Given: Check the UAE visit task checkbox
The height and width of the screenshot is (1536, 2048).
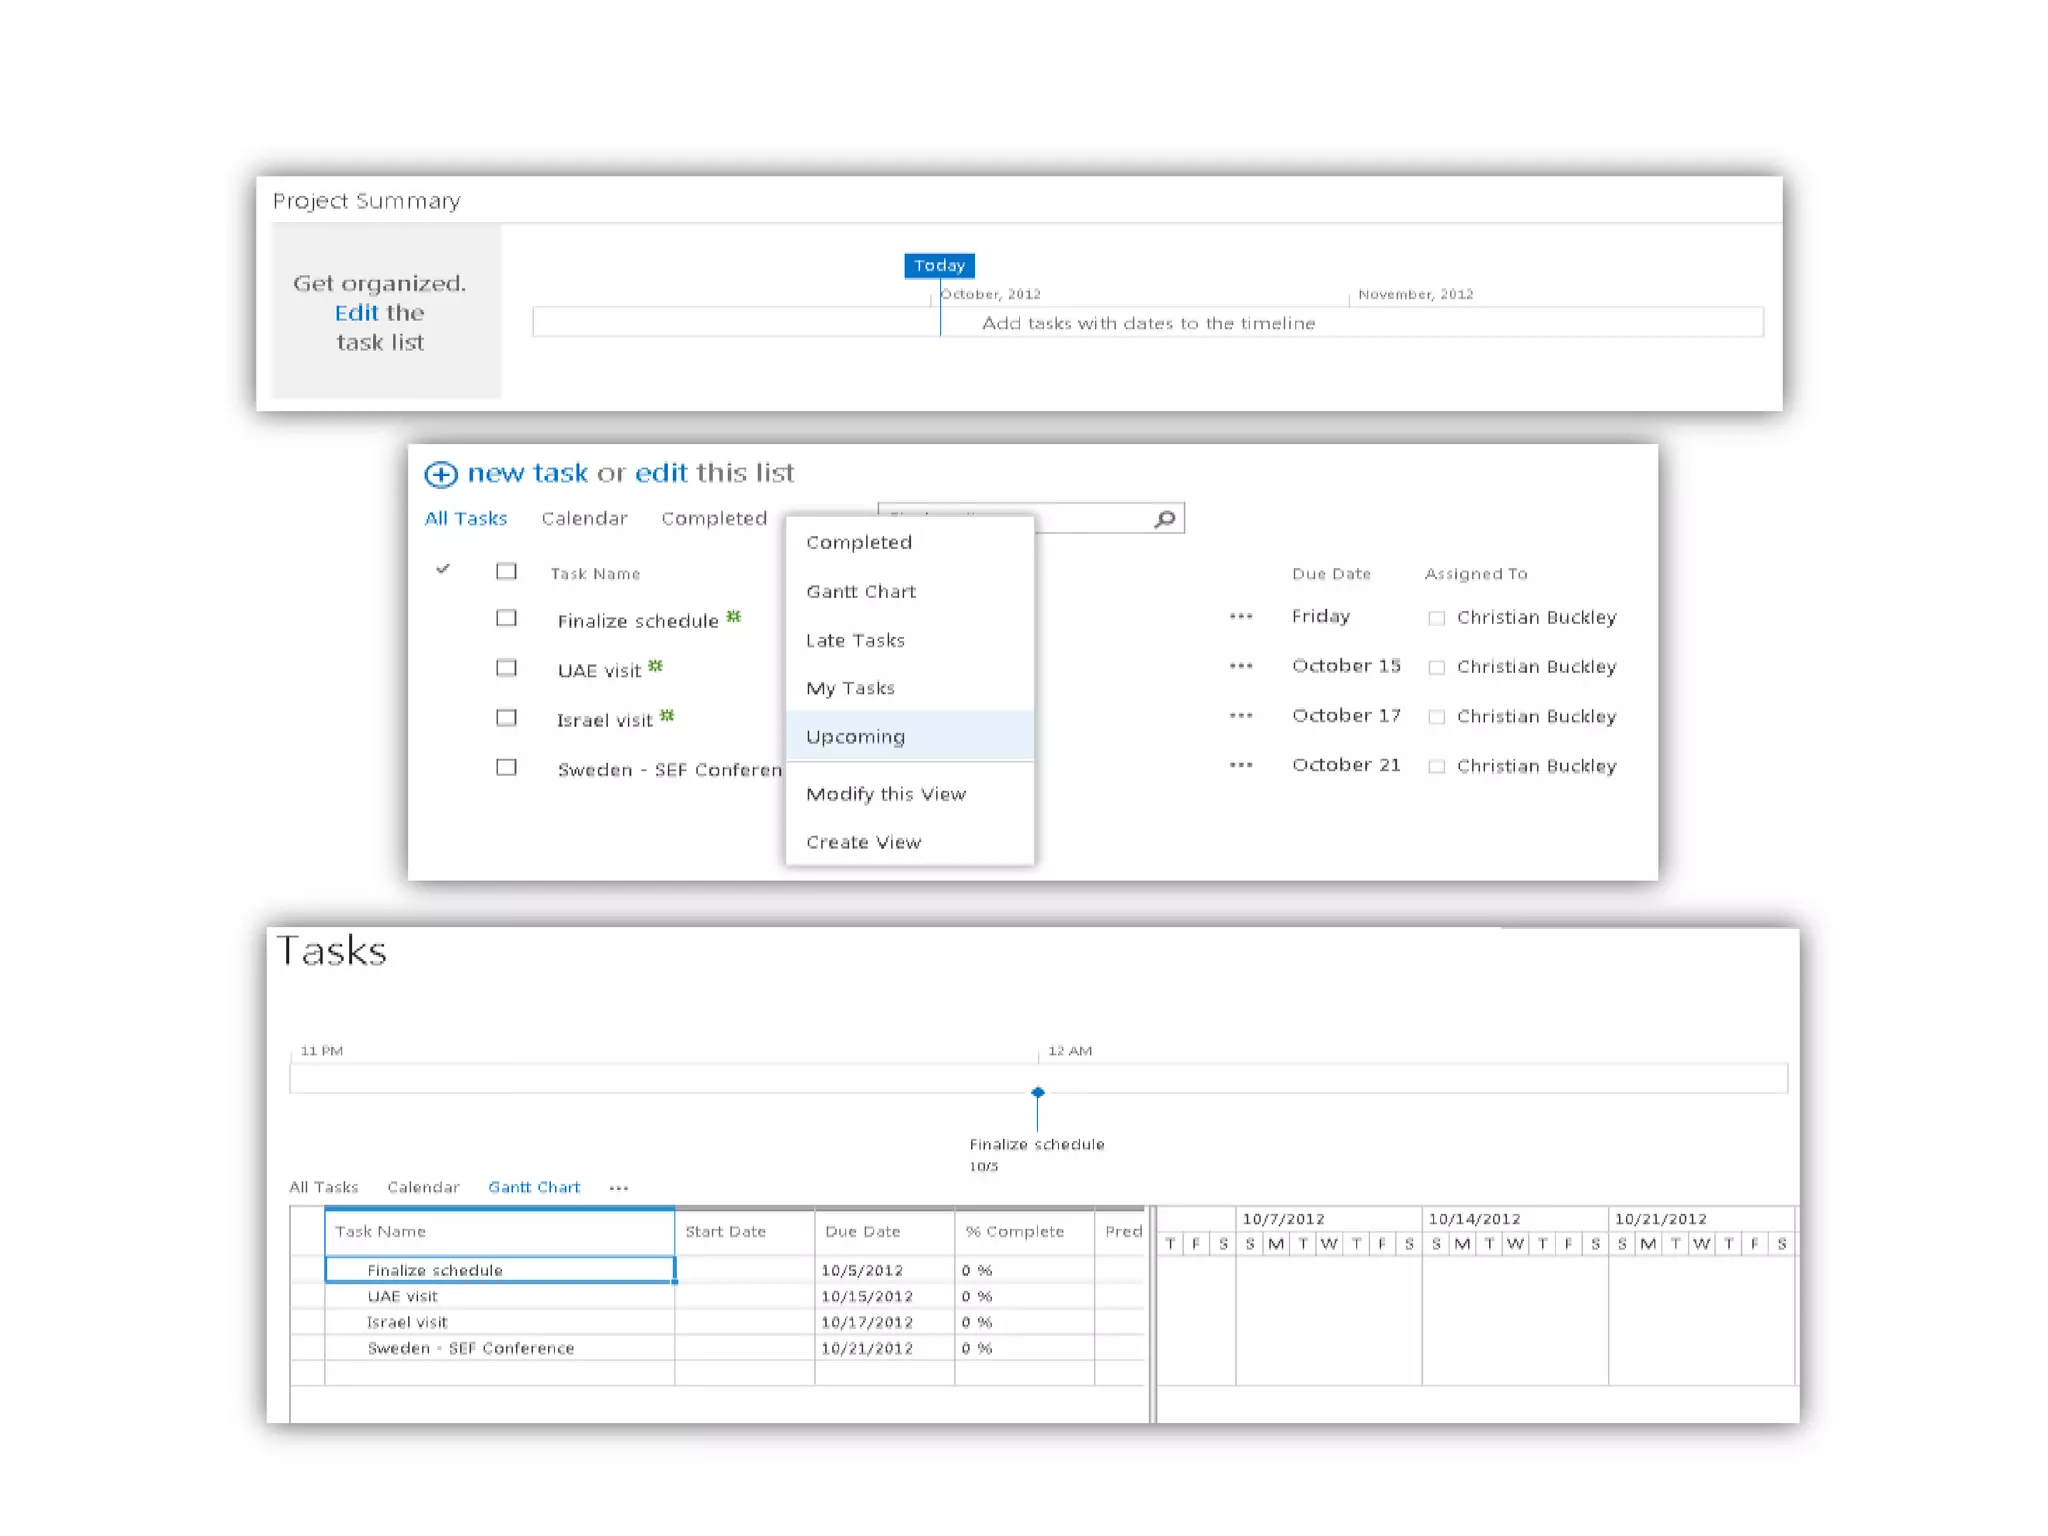Looking at the screenshot, I should [506, 668].
